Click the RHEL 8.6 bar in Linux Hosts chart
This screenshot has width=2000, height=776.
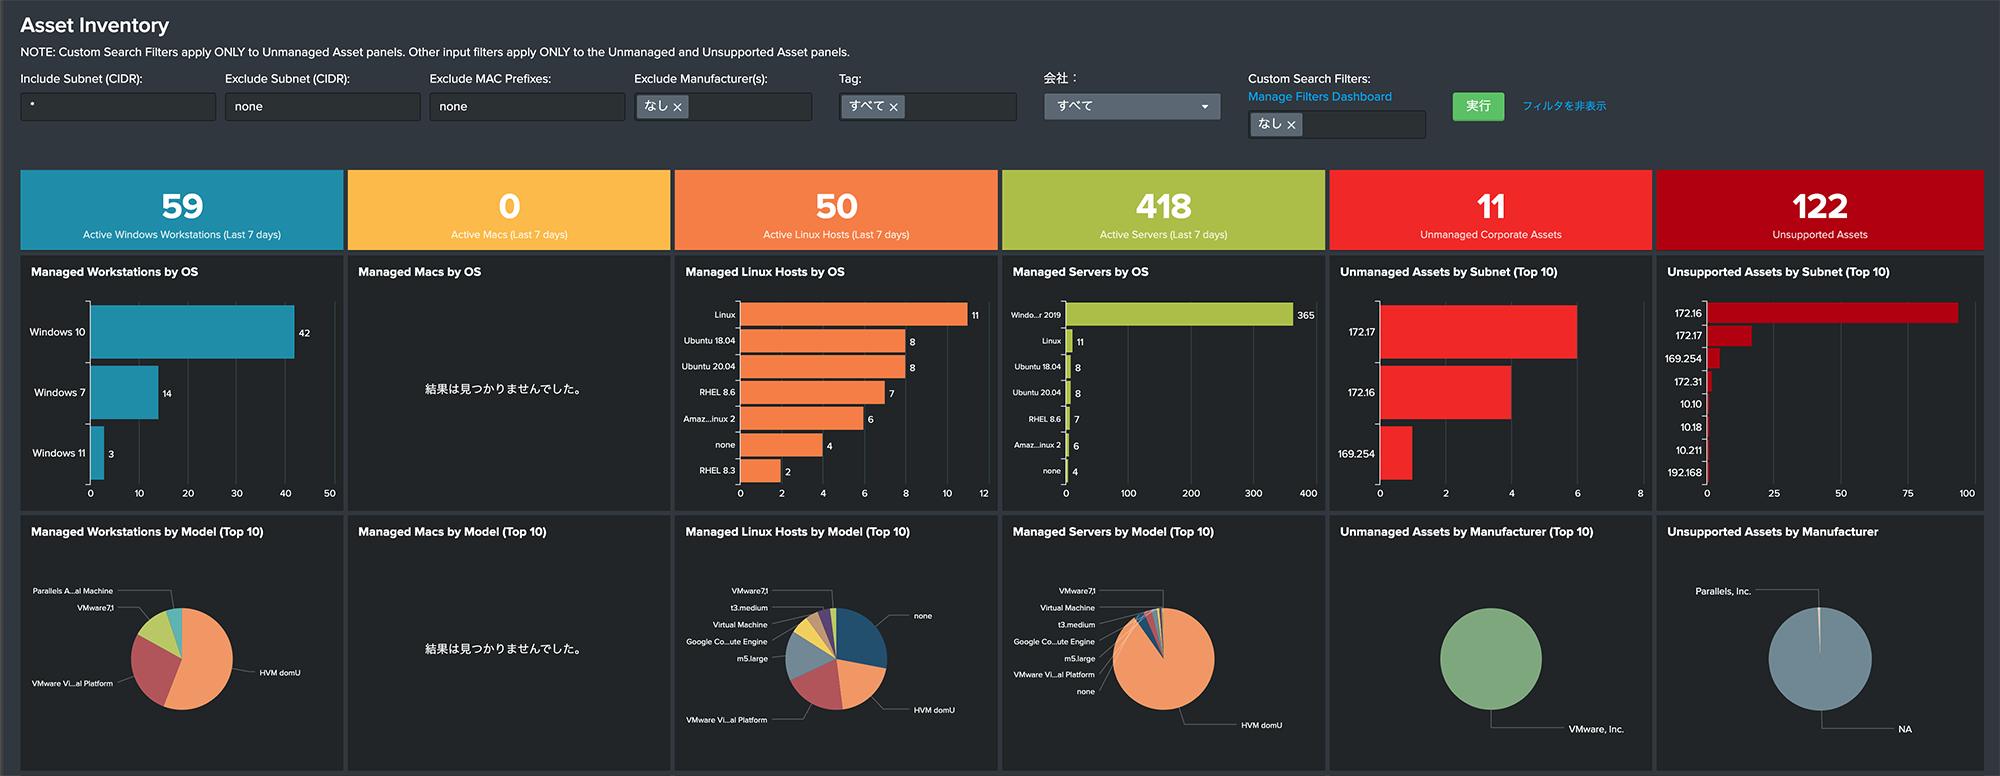pyautogui.click(x=812, y=393)
